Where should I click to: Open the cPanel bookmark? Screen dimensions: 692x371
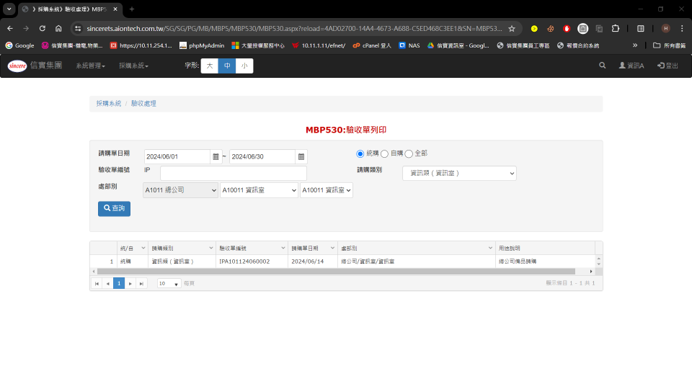(x=372, y=45)
